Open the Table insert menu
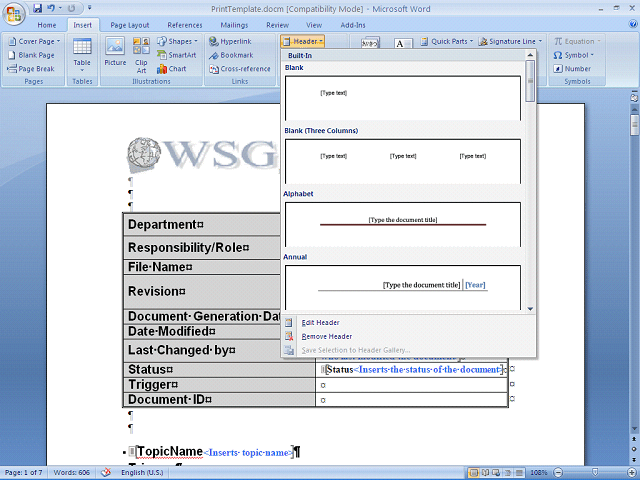Screen dimensions: 640x480 (82, 55)
